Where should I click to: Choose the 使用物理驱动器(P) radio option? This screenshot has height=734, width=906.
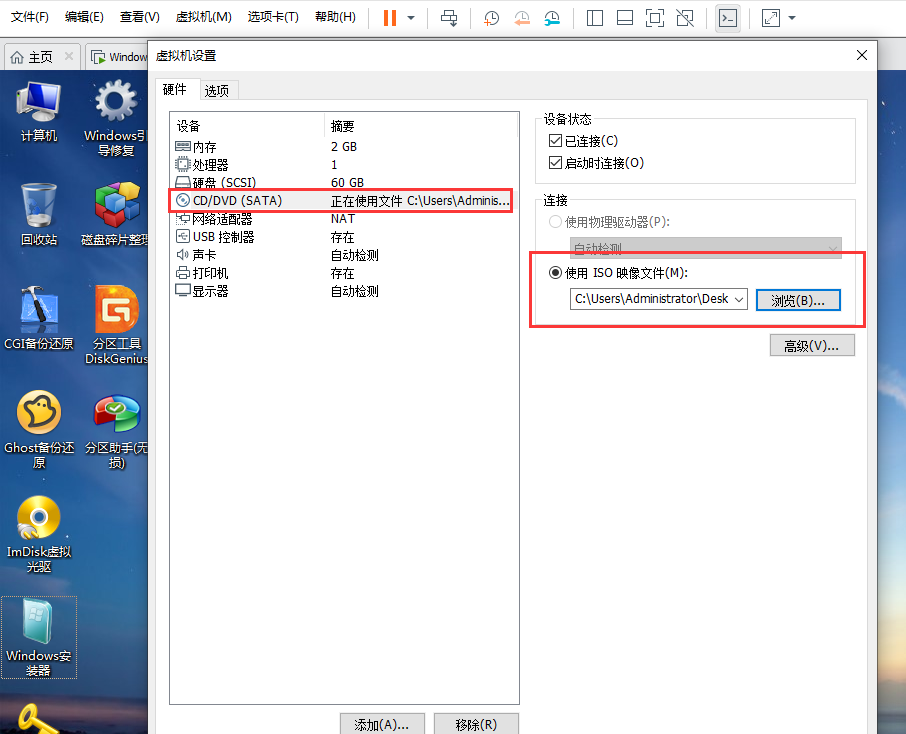[555, 222]
